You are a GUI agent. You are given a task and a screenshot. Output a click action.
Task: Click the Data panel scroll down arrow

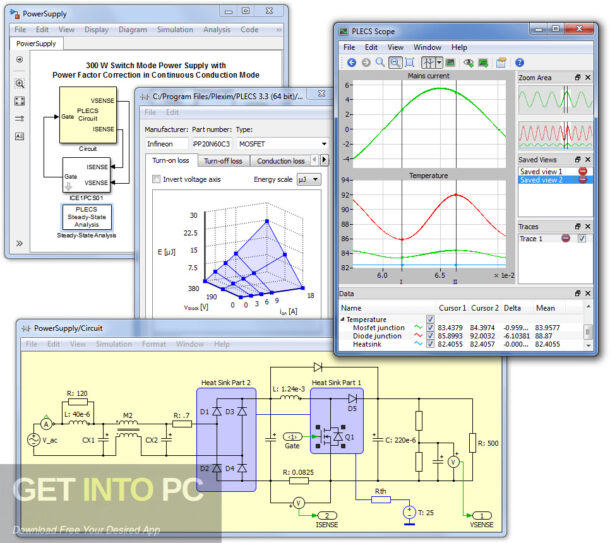coord(588,345)
